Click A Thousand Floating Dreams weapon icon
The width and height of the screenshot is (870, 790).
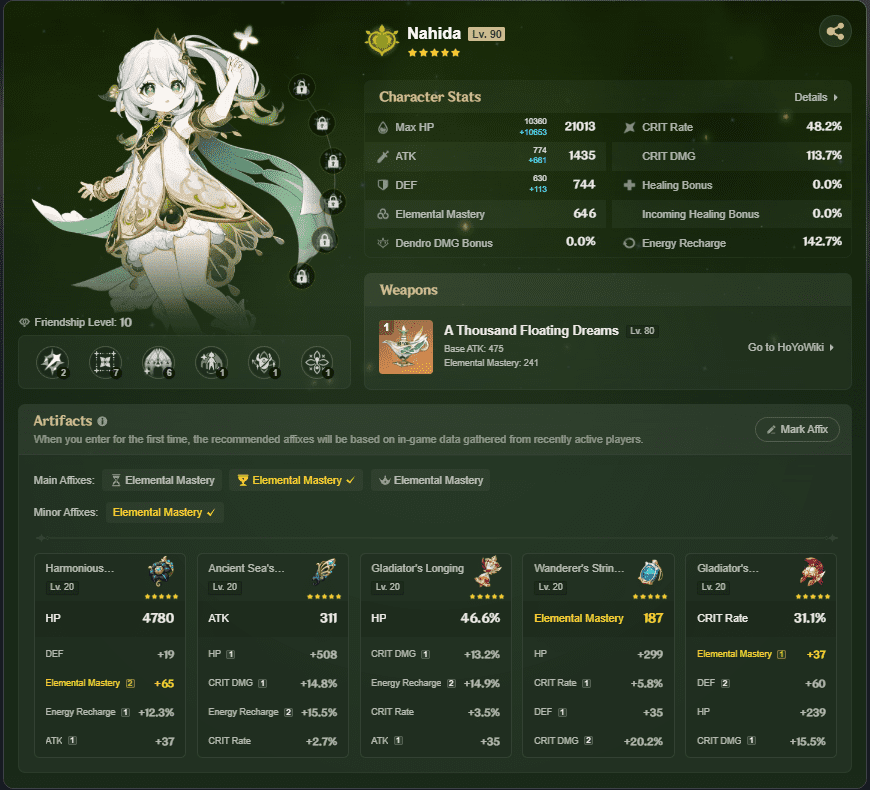click(406, 347)
